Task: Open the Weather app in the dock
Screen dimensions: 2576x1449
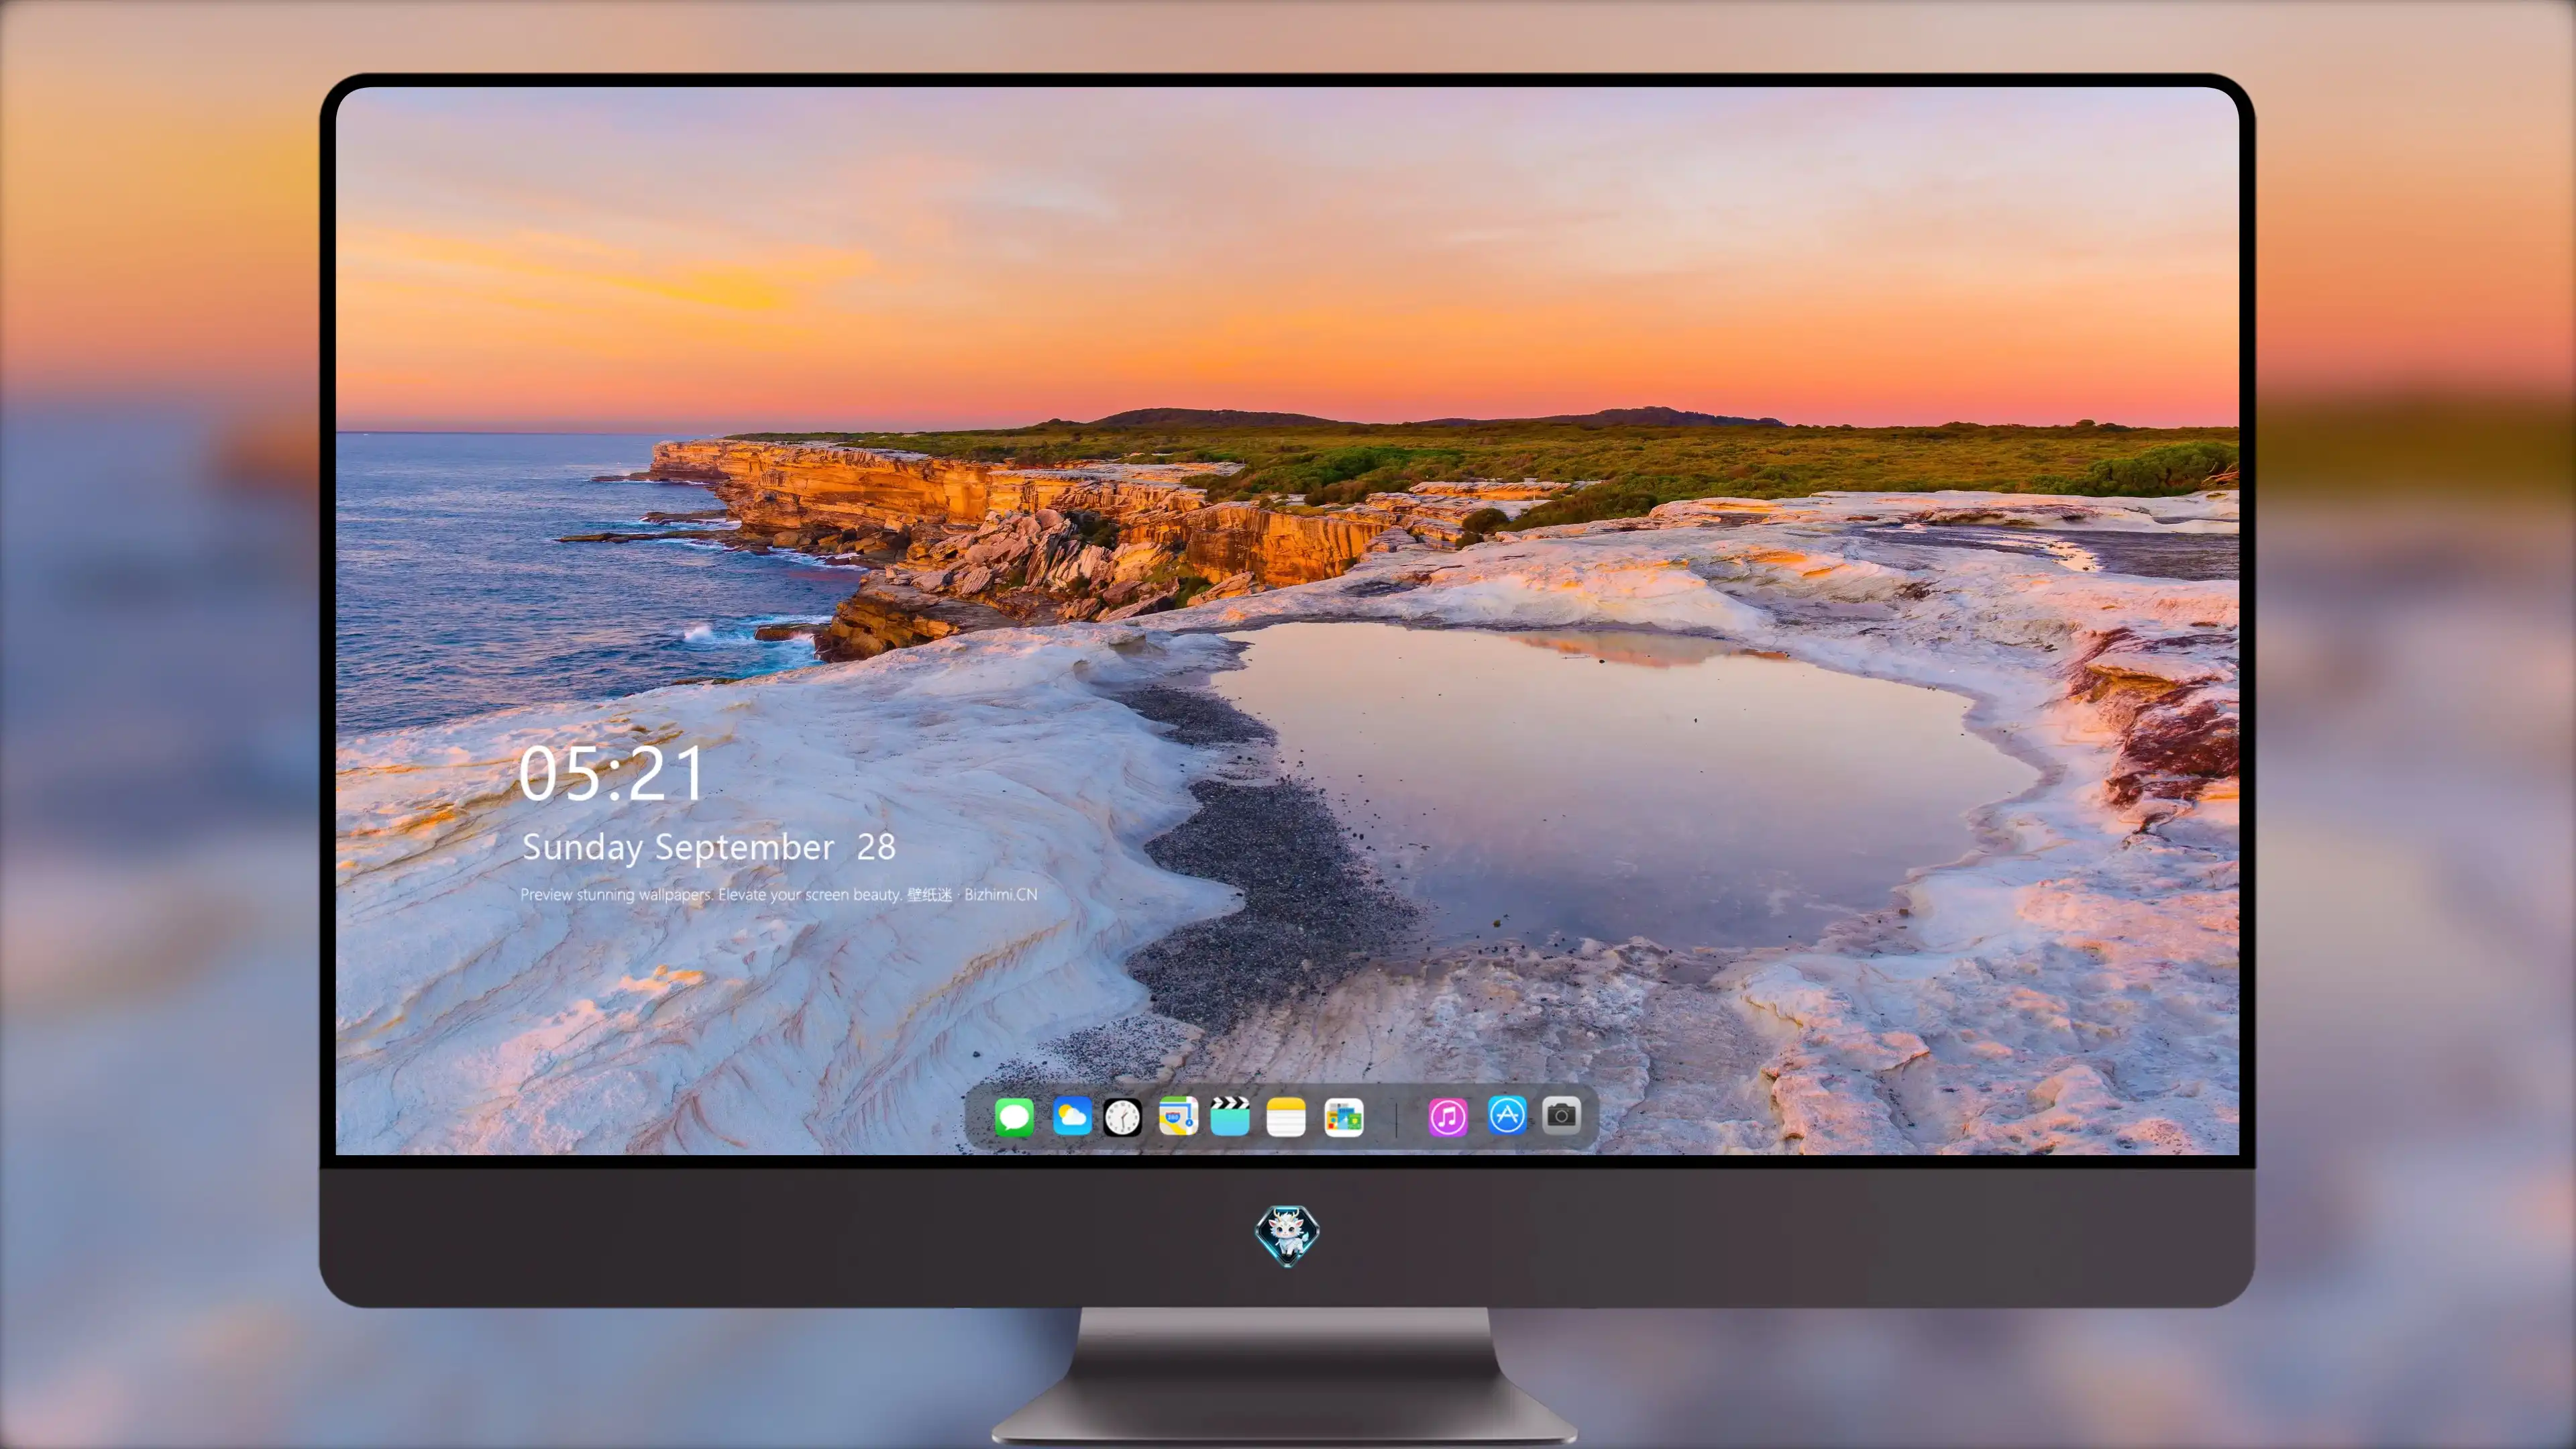Action: [x=1071, y=1116]
